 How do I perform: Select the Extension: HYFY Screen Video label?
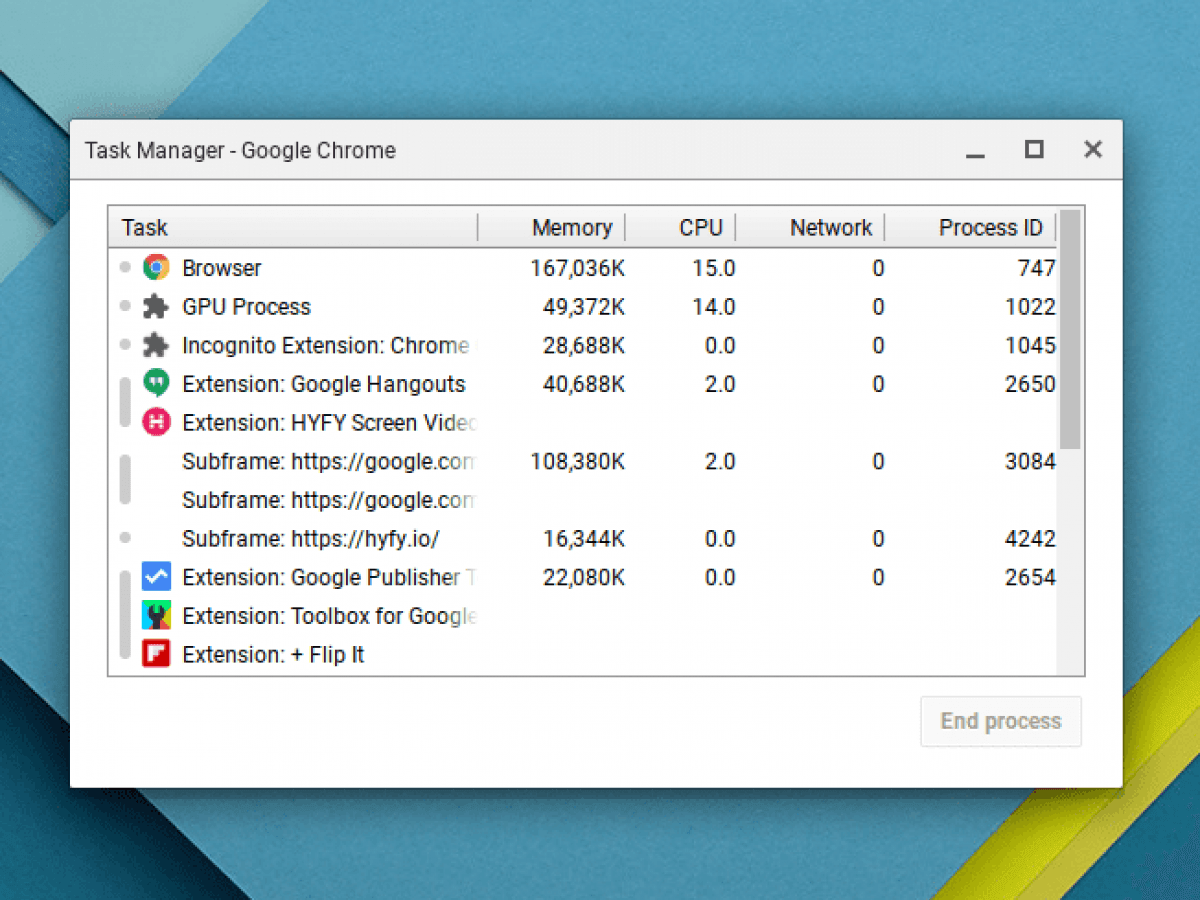[329, 423]
